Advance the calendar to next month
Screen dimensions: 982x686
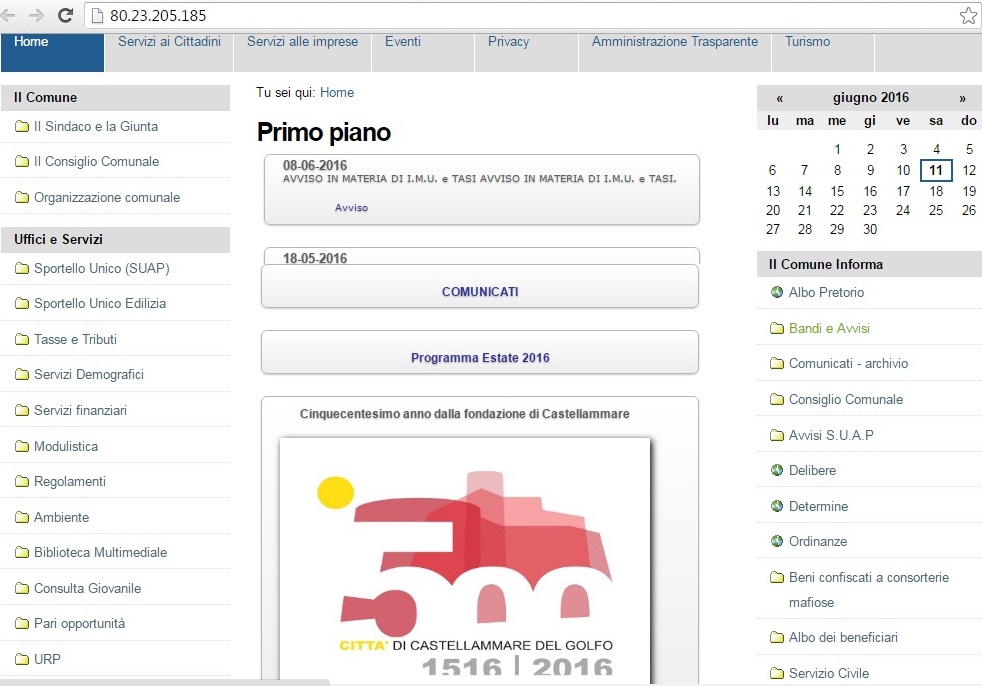[962, 98]
